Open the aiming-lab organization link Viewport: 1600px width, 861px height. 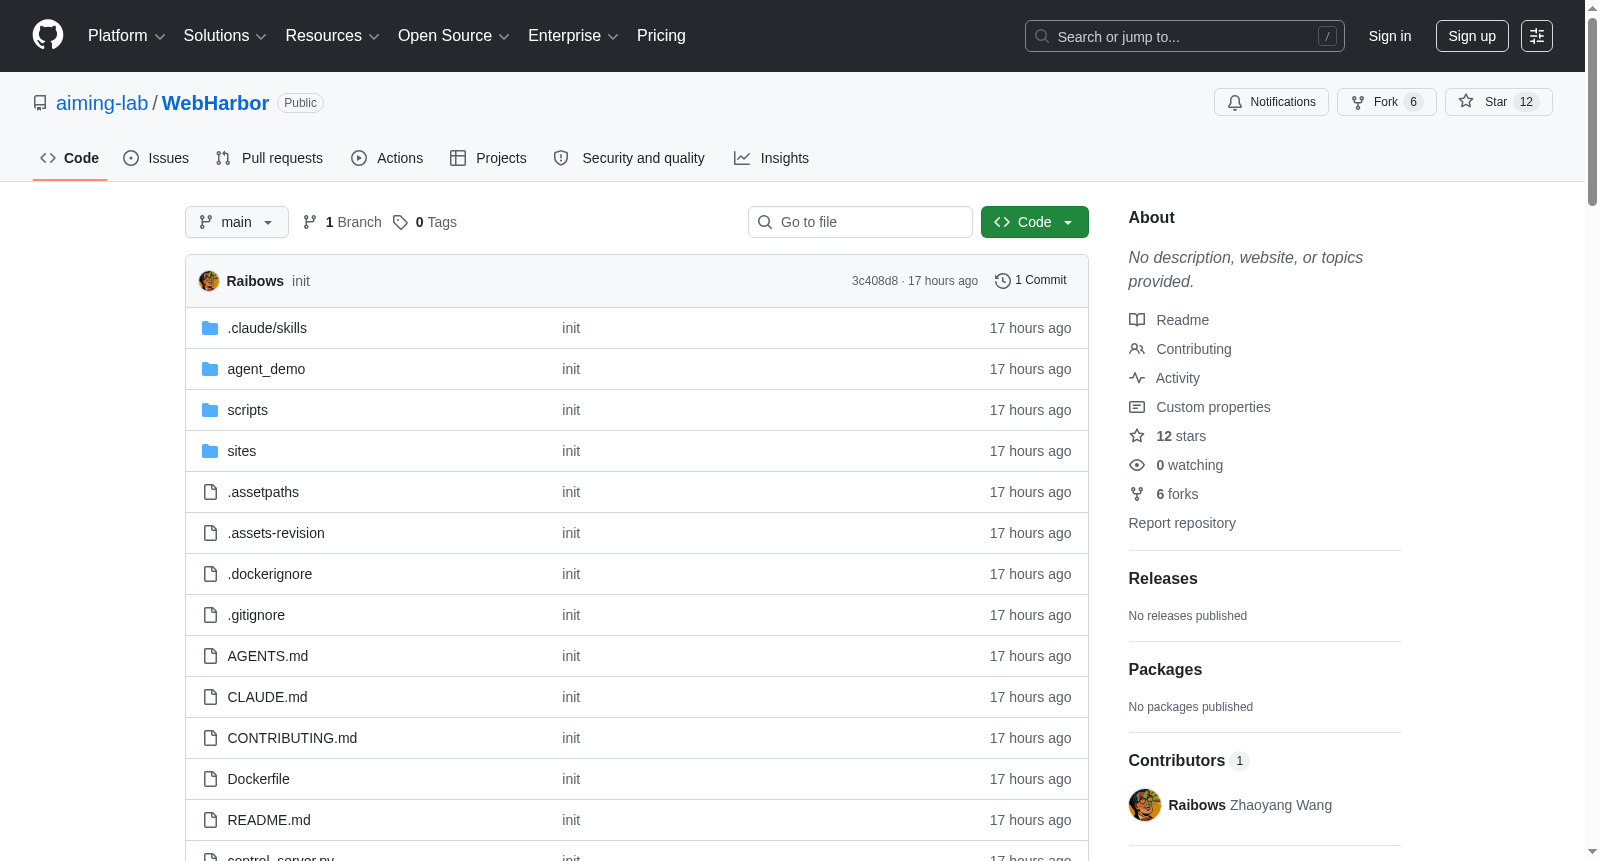point(102,103)
